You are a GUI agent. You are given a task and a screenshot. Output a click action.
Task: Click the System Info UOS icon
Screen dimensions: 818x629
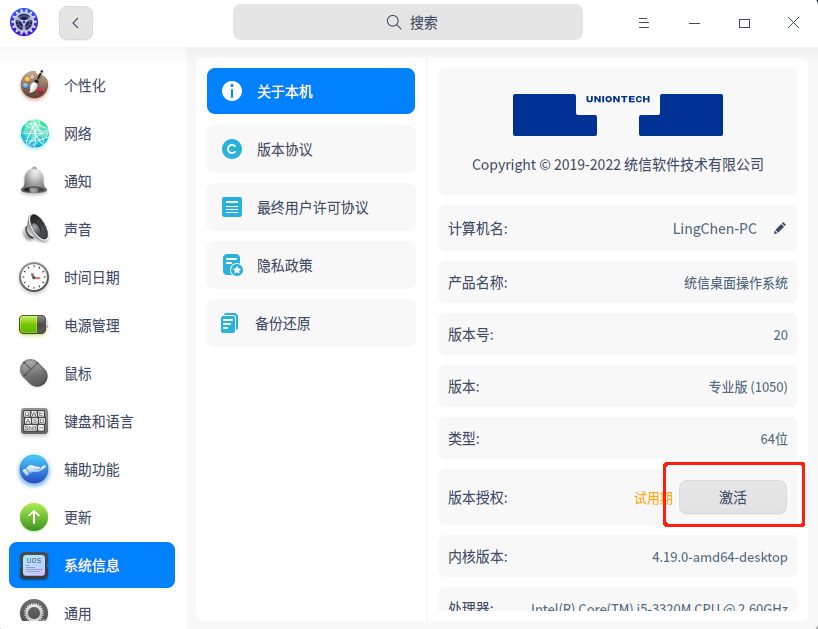tap(34, 565)
